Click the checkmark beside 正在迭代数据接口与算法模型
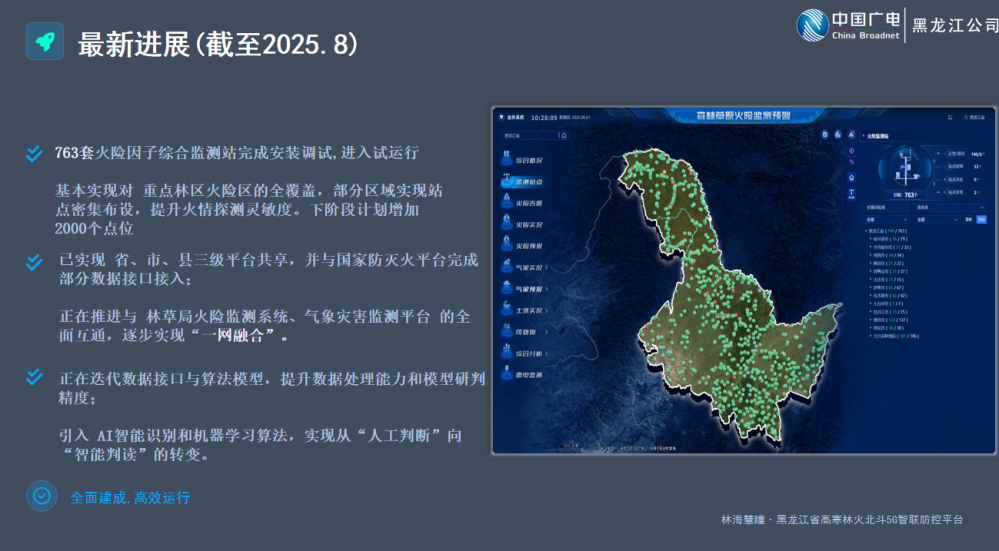 pos(35,377)
